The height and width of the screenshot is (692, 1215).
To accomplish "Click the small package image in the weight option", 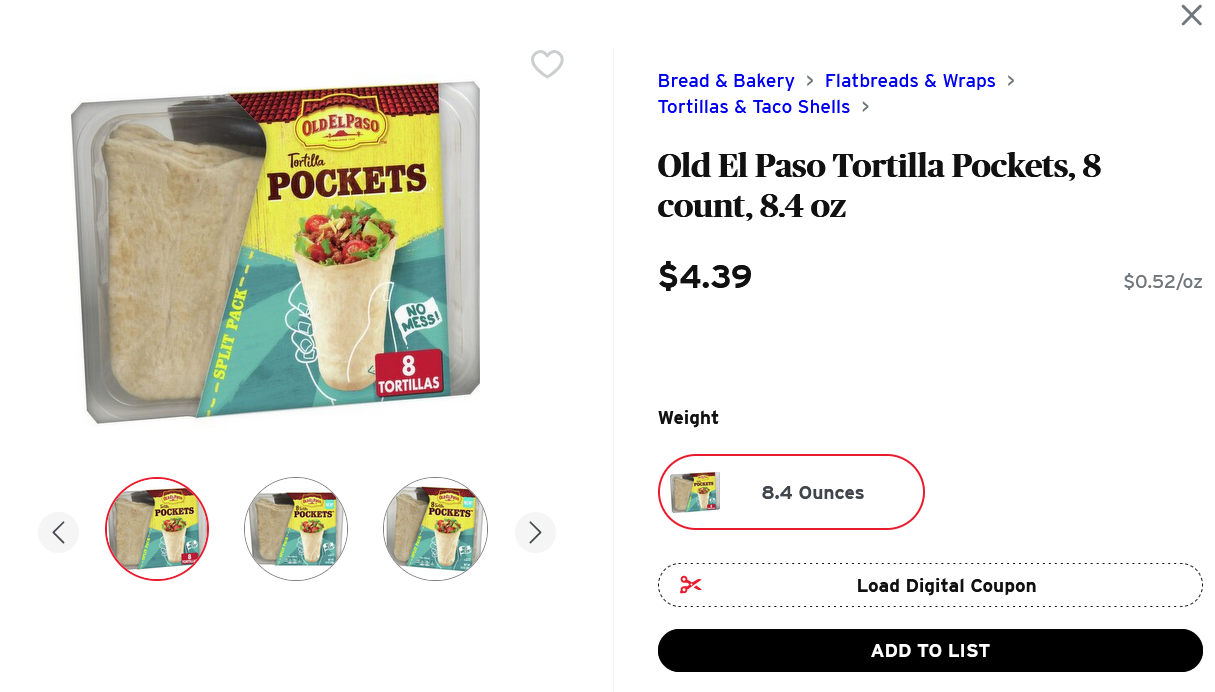I will point(695,492).
